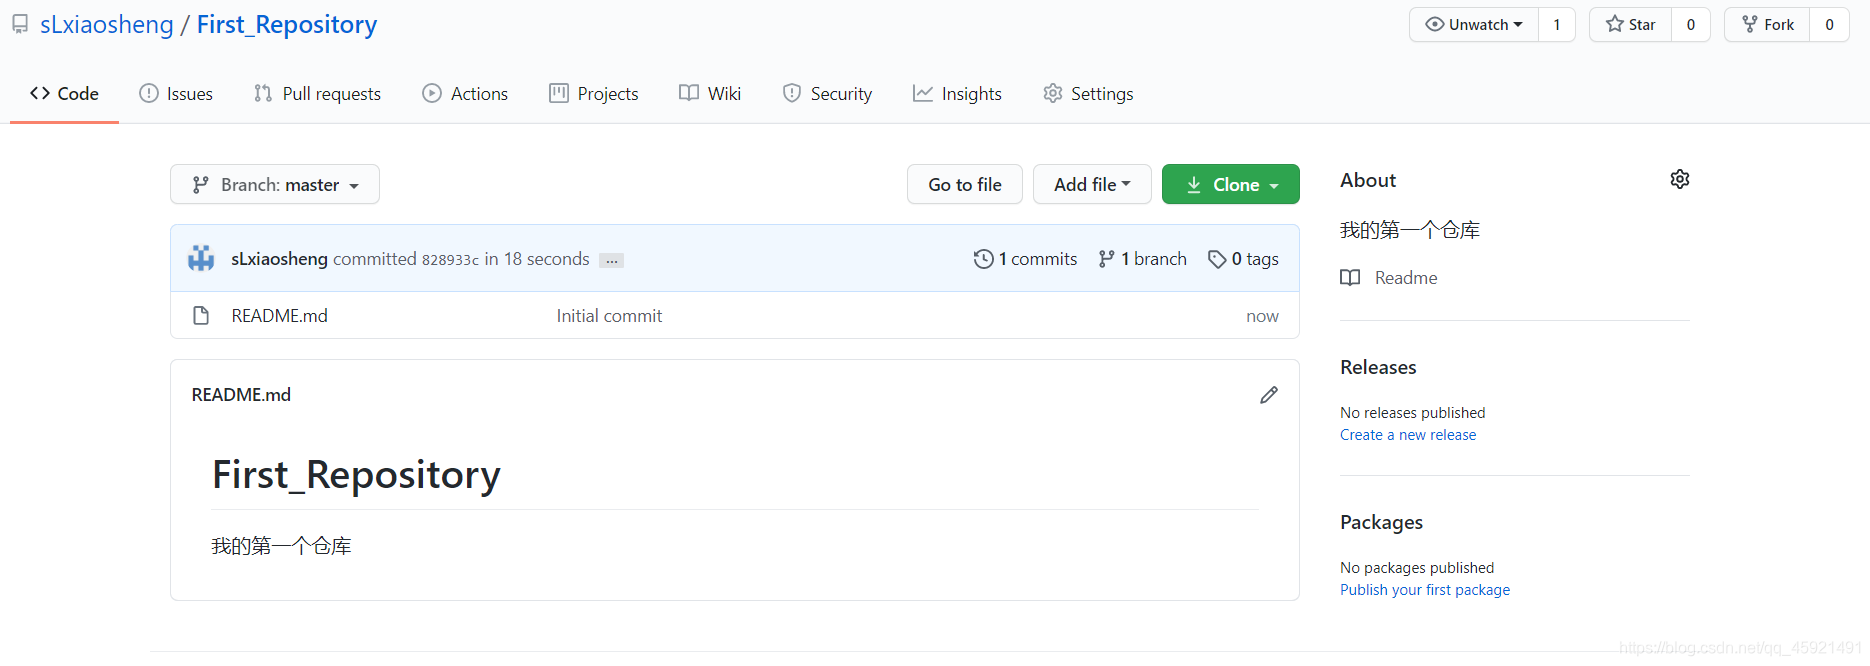Open the Add file dropdown
1870x666 pixels.
click(1092, 184)
